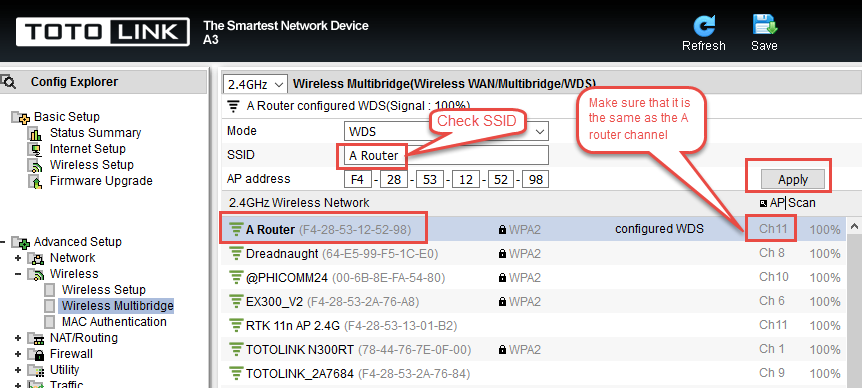The width and height of the screenshot is (862, 388).
Task: Open Status Summary chart icon
Action: click(x=35, y=134)
